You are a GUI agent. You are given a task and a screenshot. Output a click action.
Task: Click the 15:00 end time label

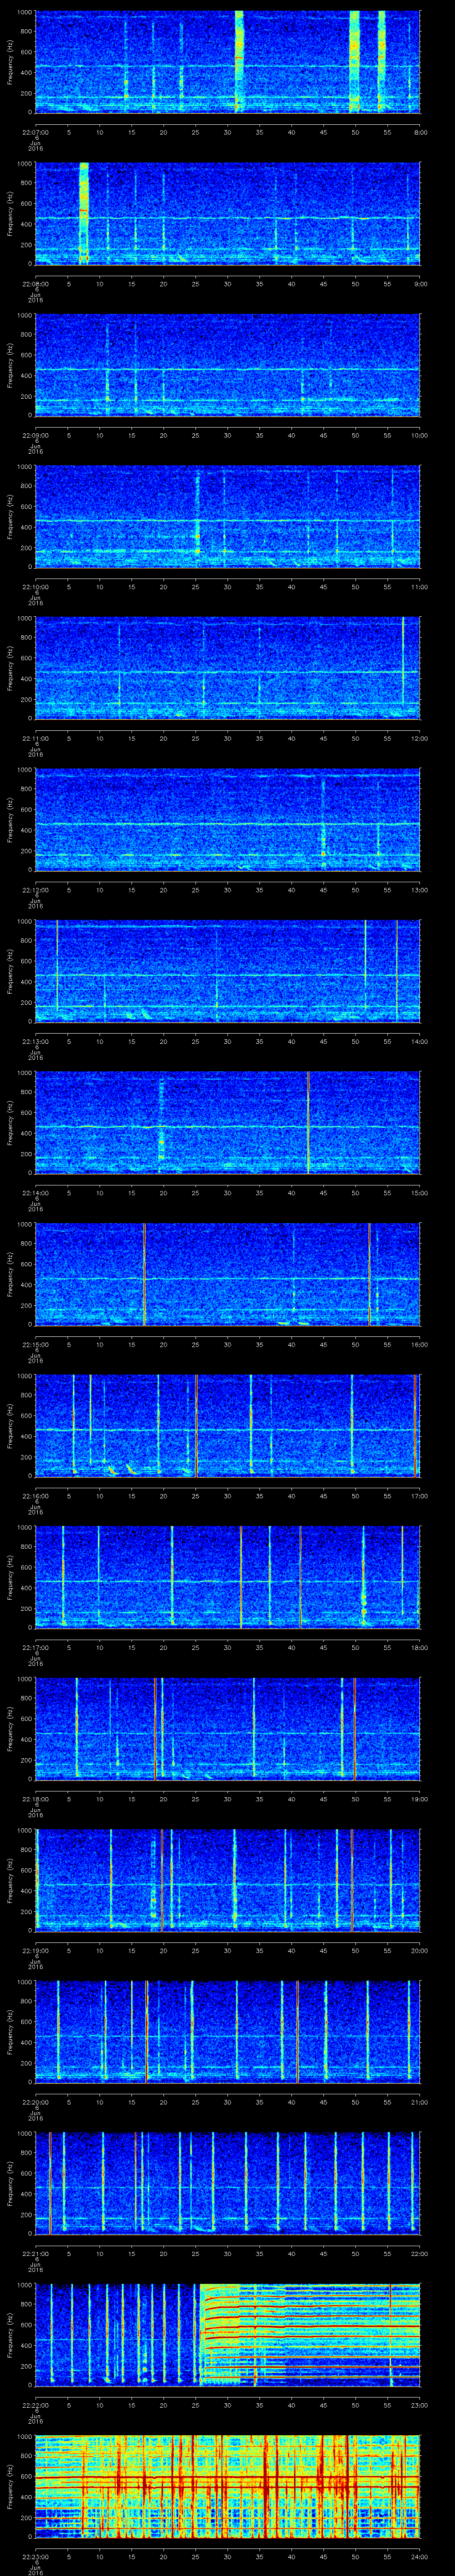pyautogui.click(x=419, y=1193)
